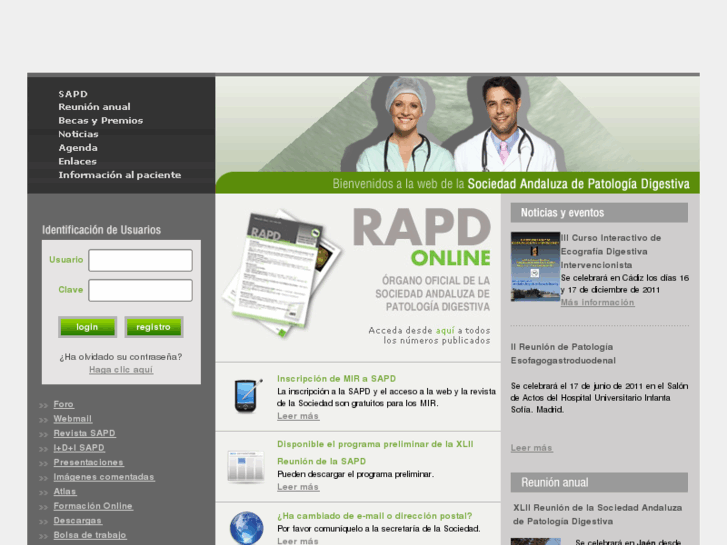Open the SAPD menu item

[x=73, y=94]
